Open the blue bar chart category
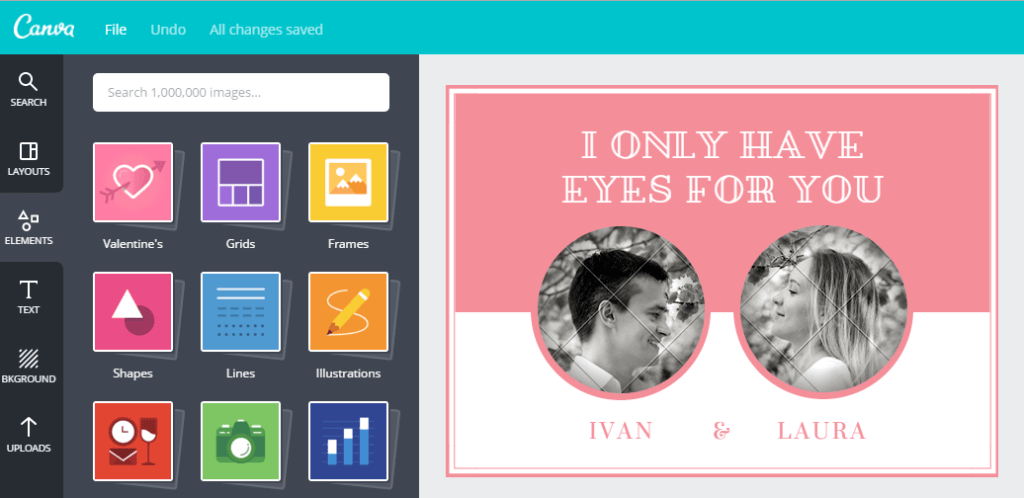Viewport: 1024px width, 498px height. [348, 441]
